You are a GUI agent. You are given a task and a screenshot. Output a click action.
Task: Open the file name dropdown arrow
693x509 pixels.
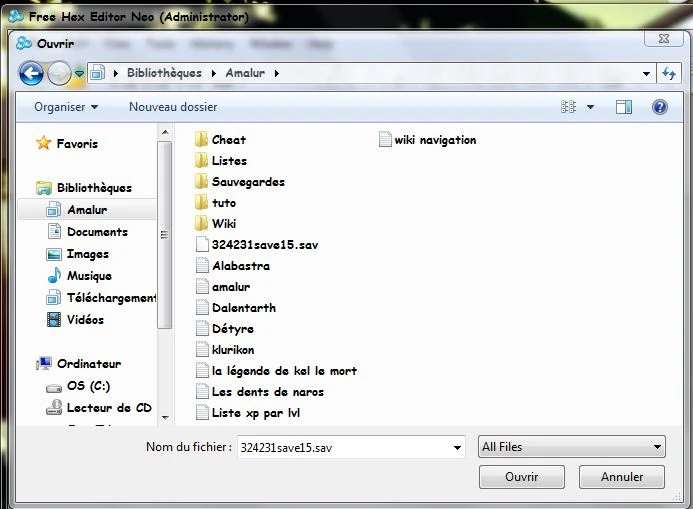point(457,448)
